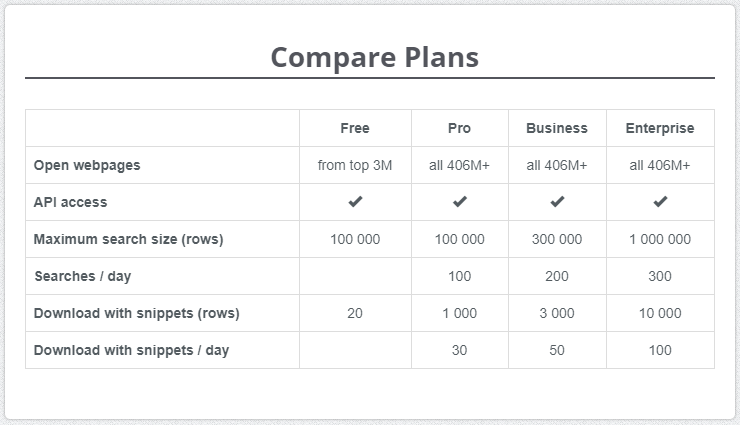The image size is (740, 425).
Task: Click the 1 000 000 Enterprise search size
Action: click(x=660, y=239)
